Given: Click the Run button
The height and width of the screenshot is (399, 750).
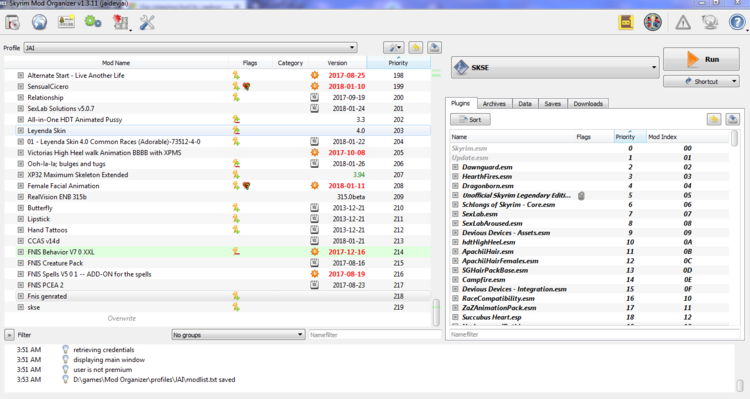Looking at the screenshot, I should (x=701, y=59).
